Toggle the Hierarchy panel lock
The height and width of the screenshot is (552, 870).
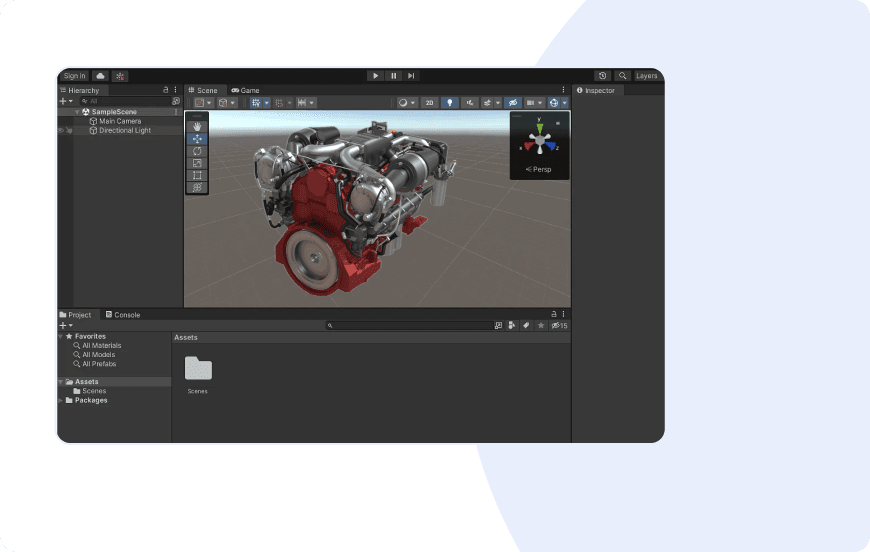(165, 90)
